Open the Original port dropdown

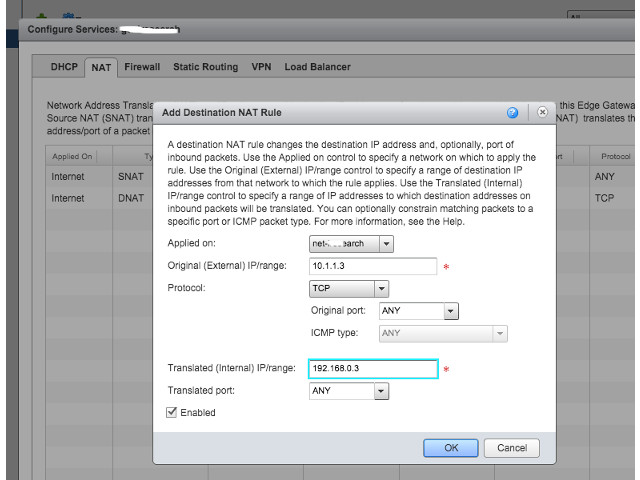click(x=450, y=311)
